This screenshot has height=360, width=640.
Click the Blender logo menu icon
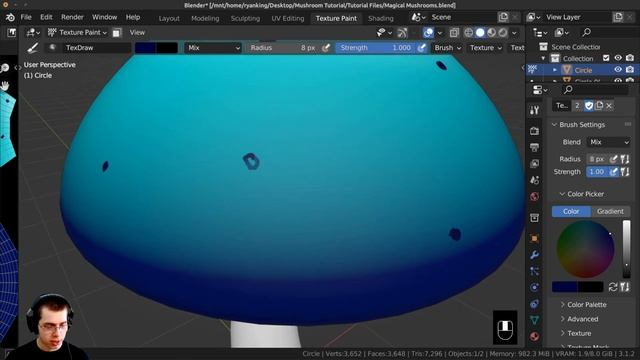(10, 18)
